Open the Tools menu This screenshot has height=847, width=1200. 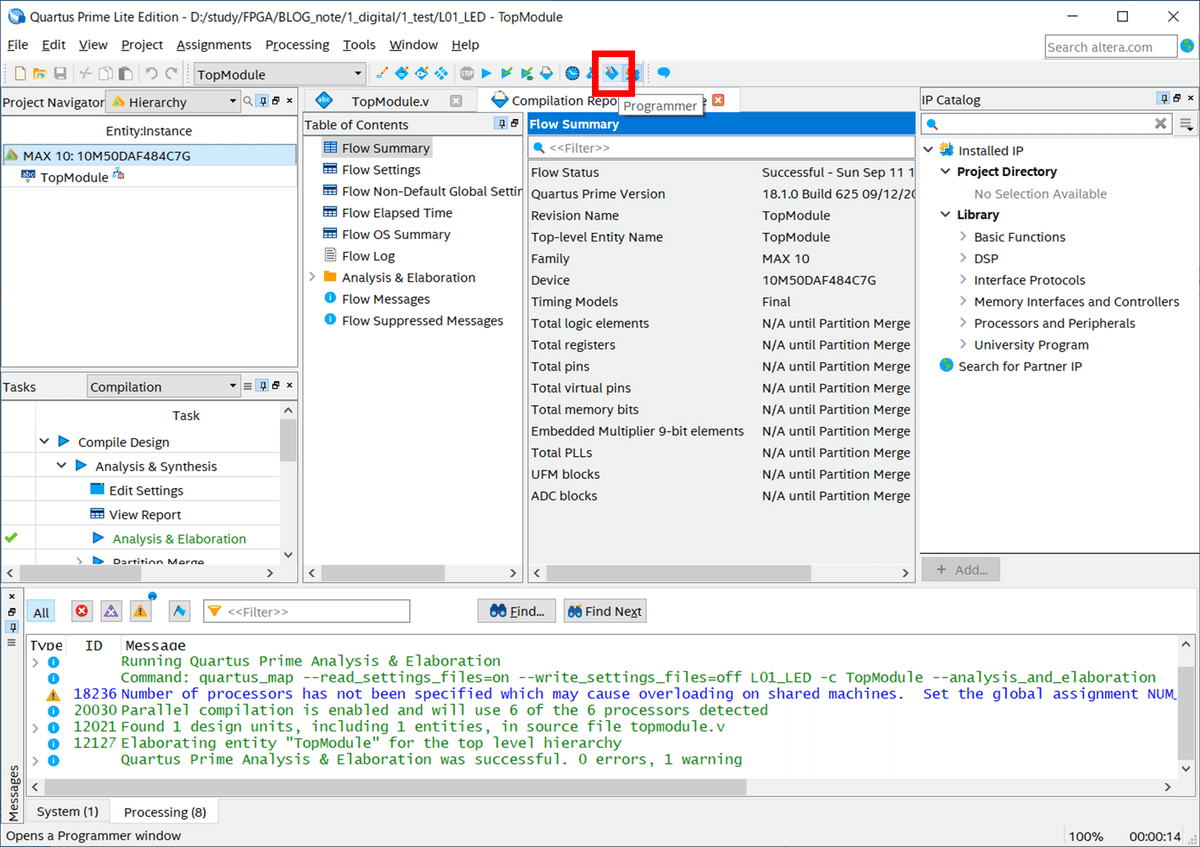point(359,45)
